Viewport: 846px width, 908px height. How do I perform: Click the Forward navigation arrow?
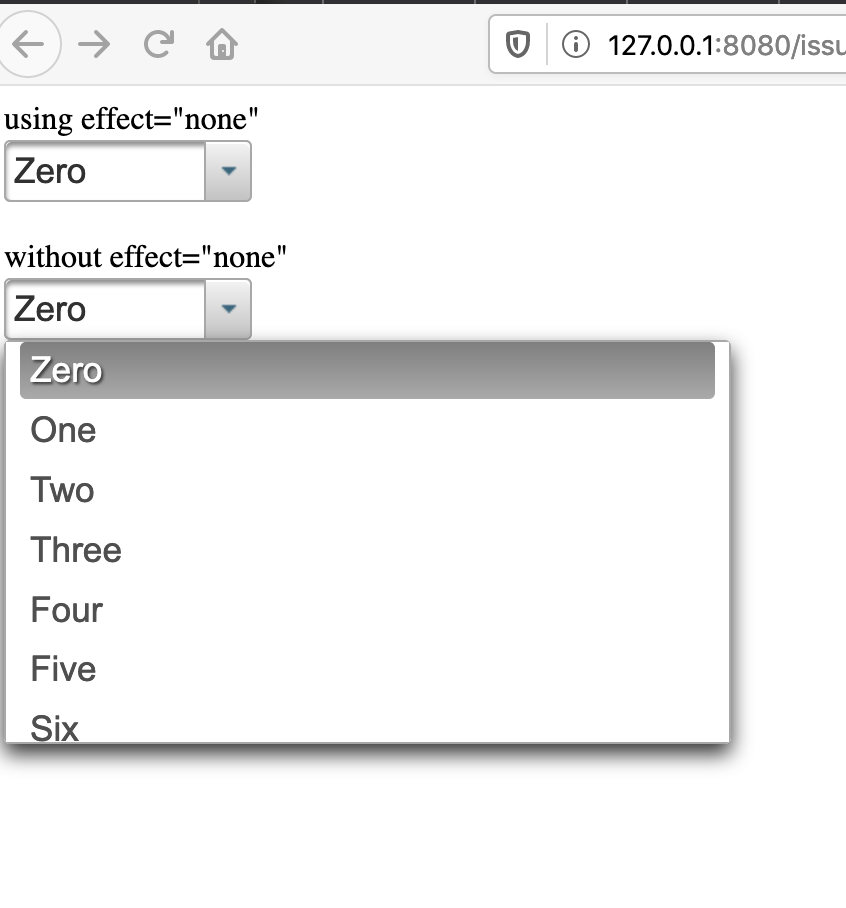tap(95, 44)
